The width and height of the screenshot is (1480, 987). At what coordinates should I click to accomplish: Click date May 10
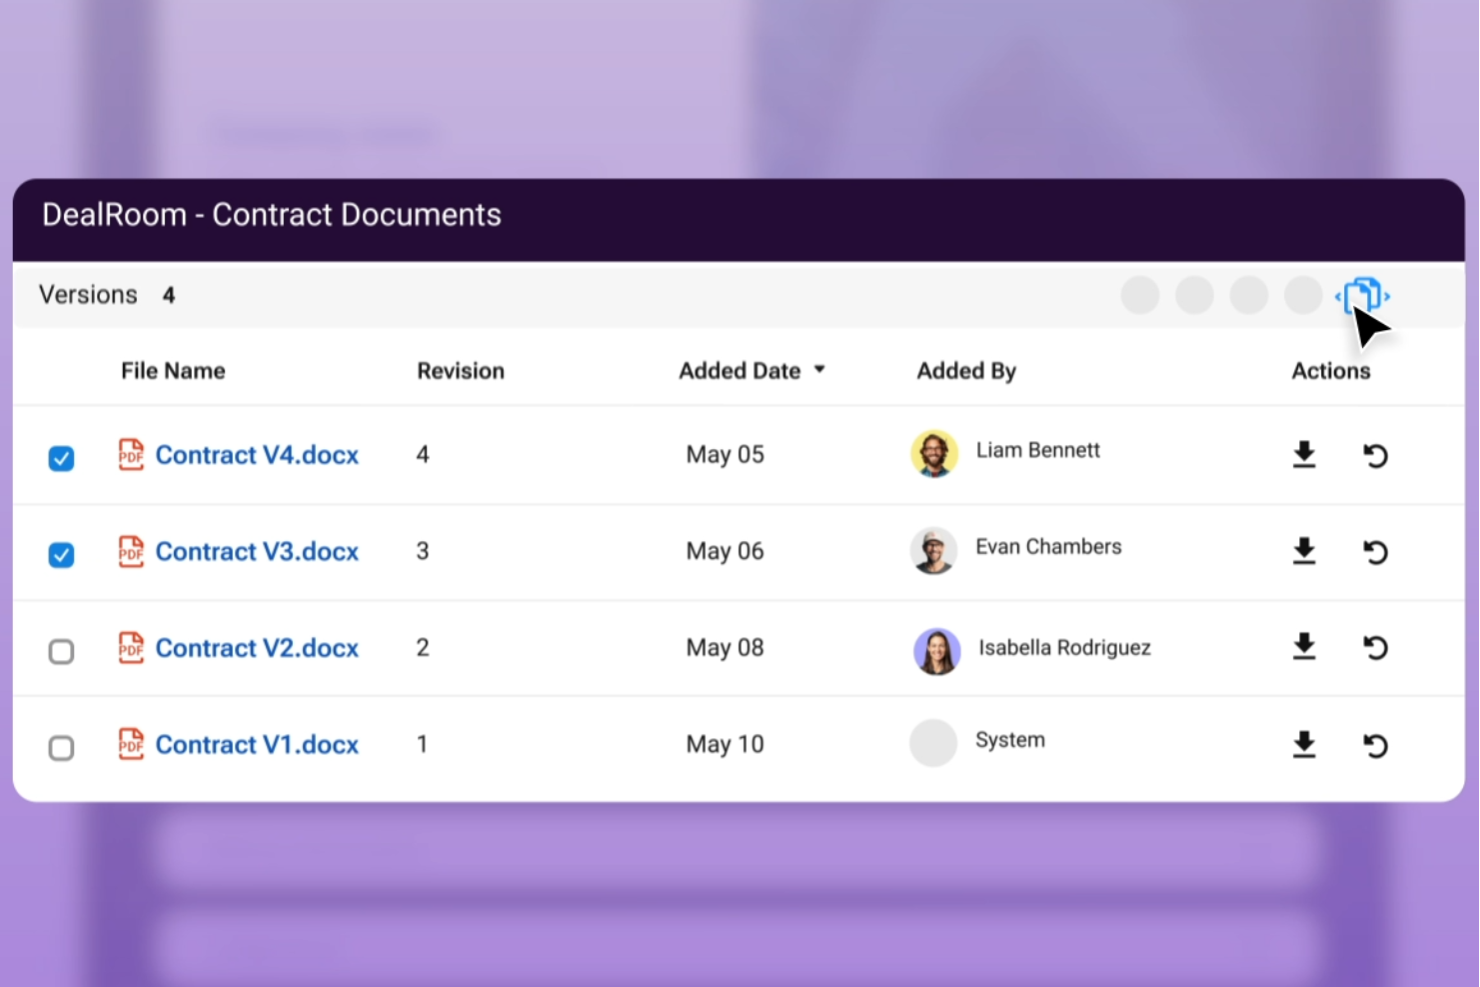725,744
